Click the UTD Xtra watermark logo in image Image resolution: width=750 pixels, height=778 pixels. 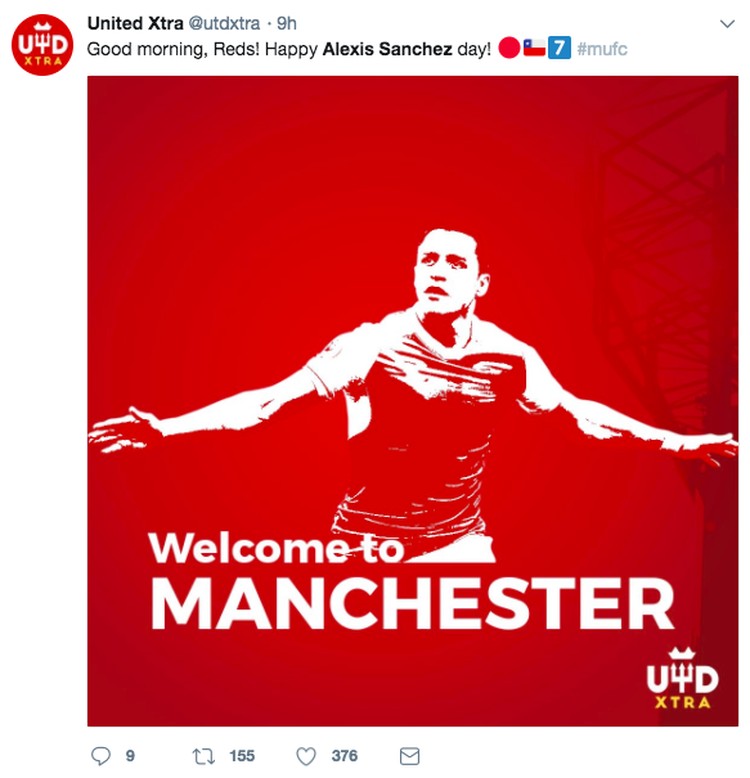coord(683,678)
